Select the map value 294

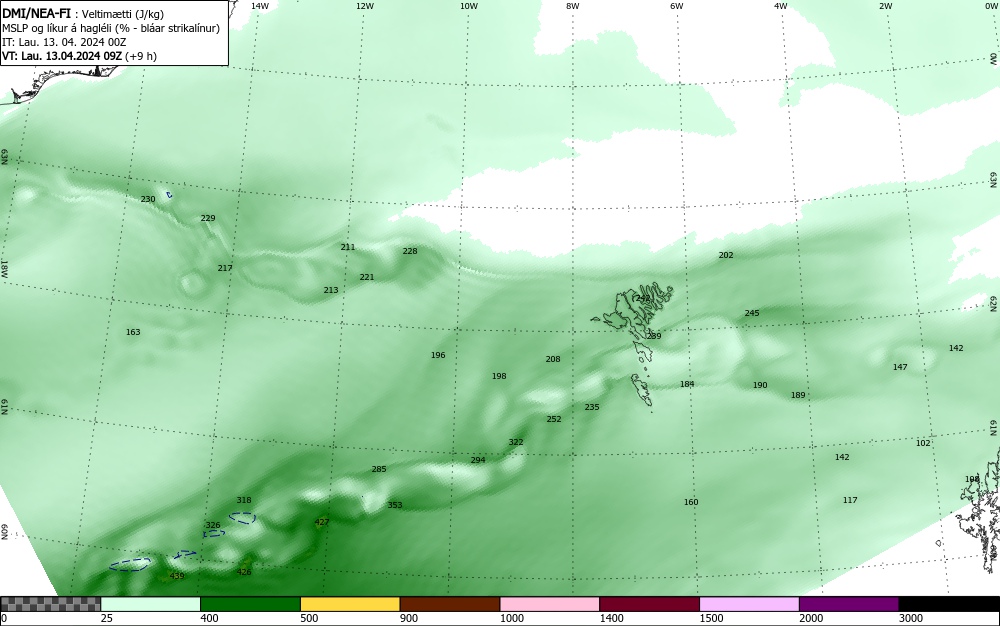(x=478, y=460)
